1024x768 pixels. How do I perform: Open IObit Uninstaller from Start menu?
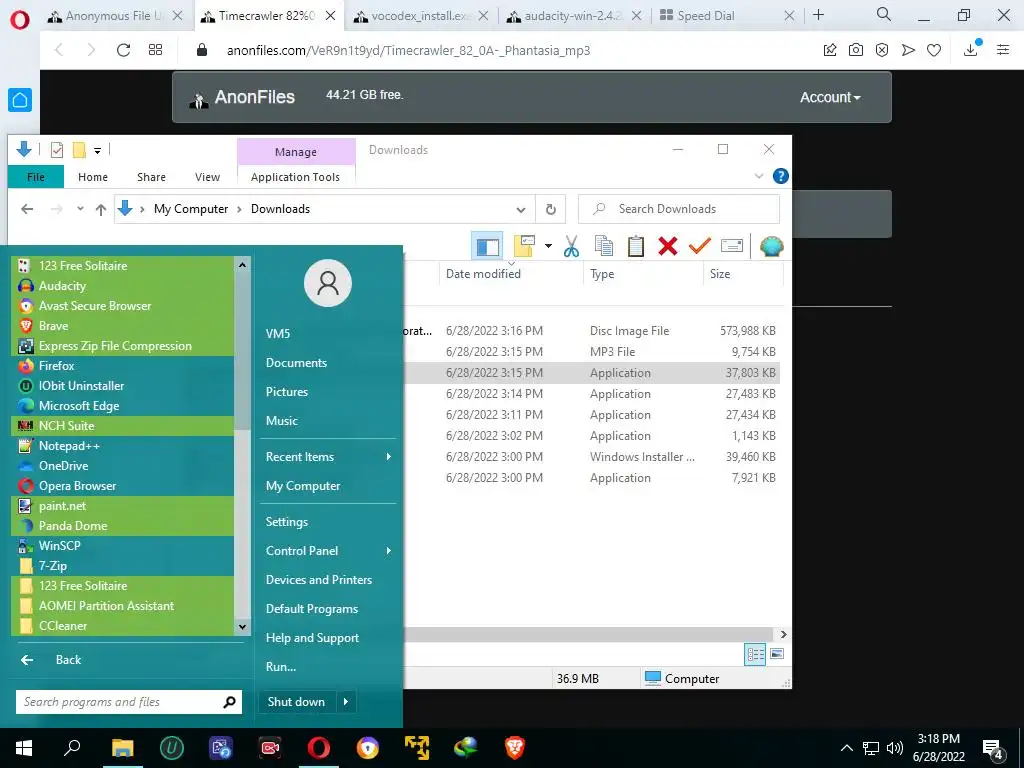(123, 385)
